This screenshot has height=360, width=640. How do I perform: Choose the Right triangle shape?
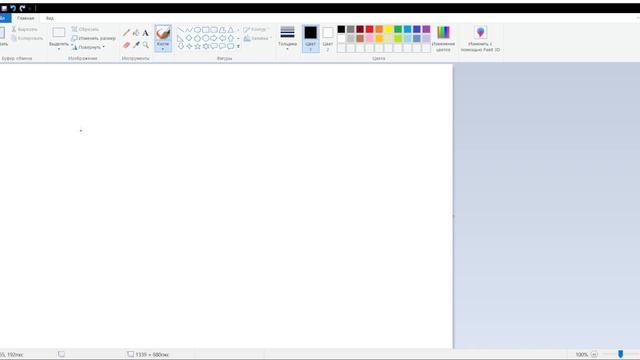pos(180,38)
